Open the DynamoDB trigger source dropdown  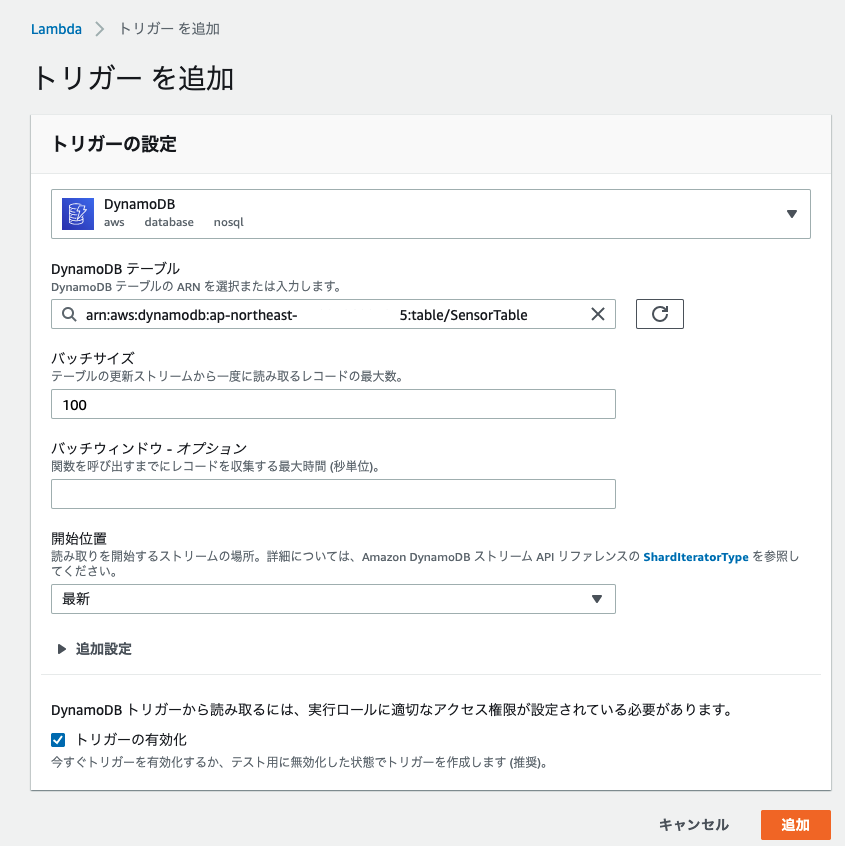tap(431, 214)
